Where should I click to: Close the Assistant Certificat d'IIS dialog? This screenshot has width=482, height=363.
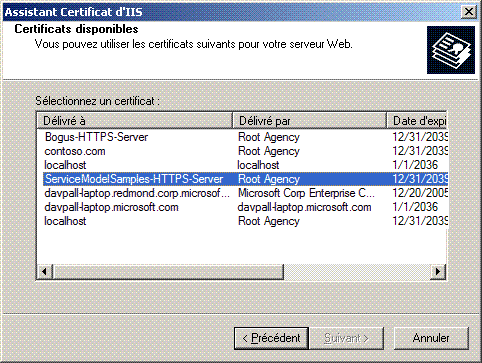click(x=468, y=12)
